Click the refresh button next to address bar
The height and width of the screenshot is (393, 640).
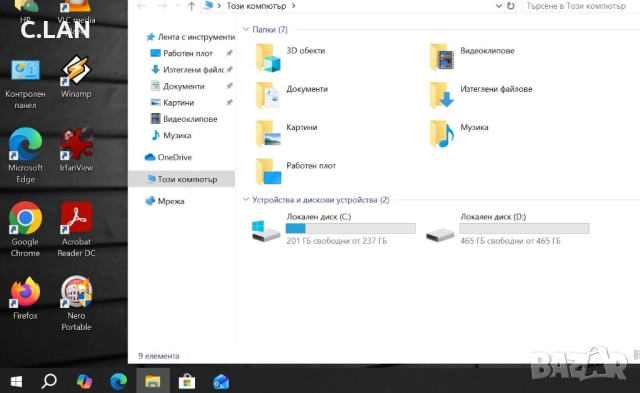[511, 6]
